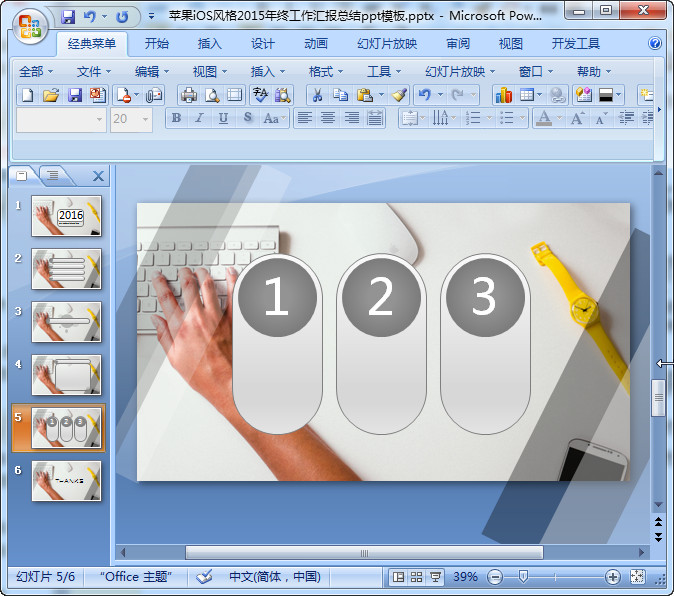Click the vertical scrollbar thumb

(658, 398)
